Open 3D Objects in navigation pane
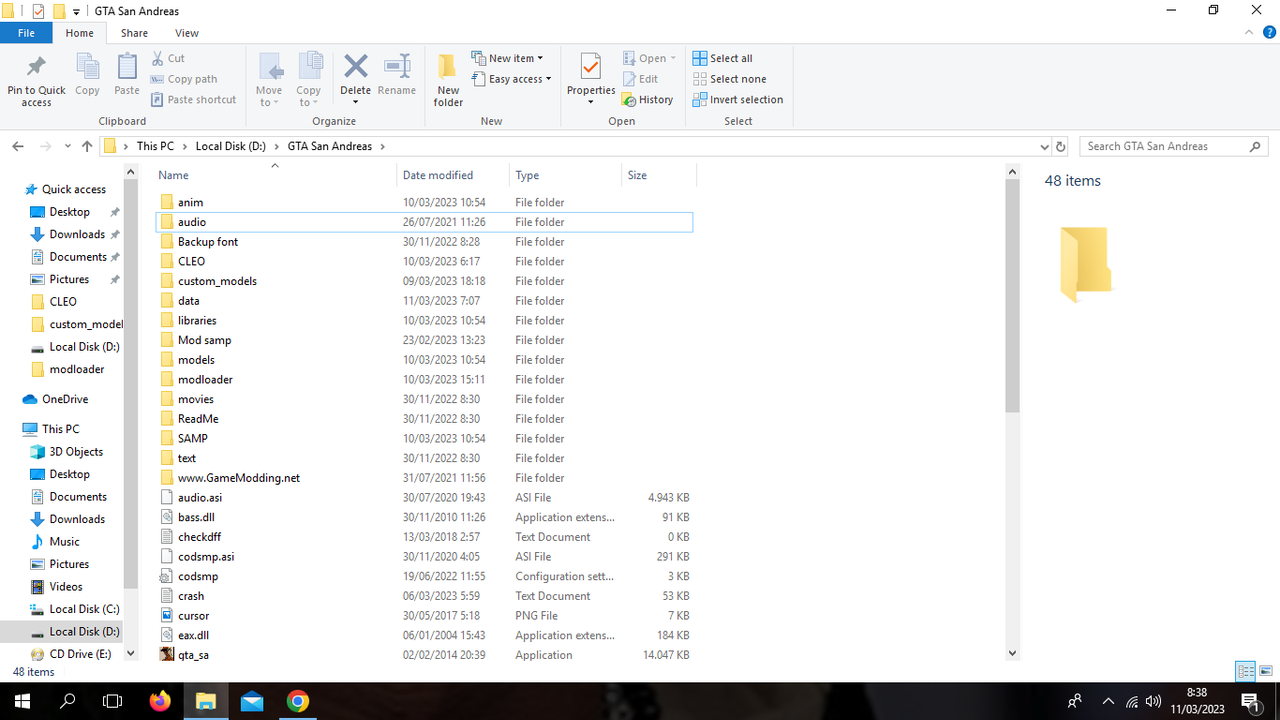Image resolution: width=1280 pixels, height=720 pixels. 76,452
